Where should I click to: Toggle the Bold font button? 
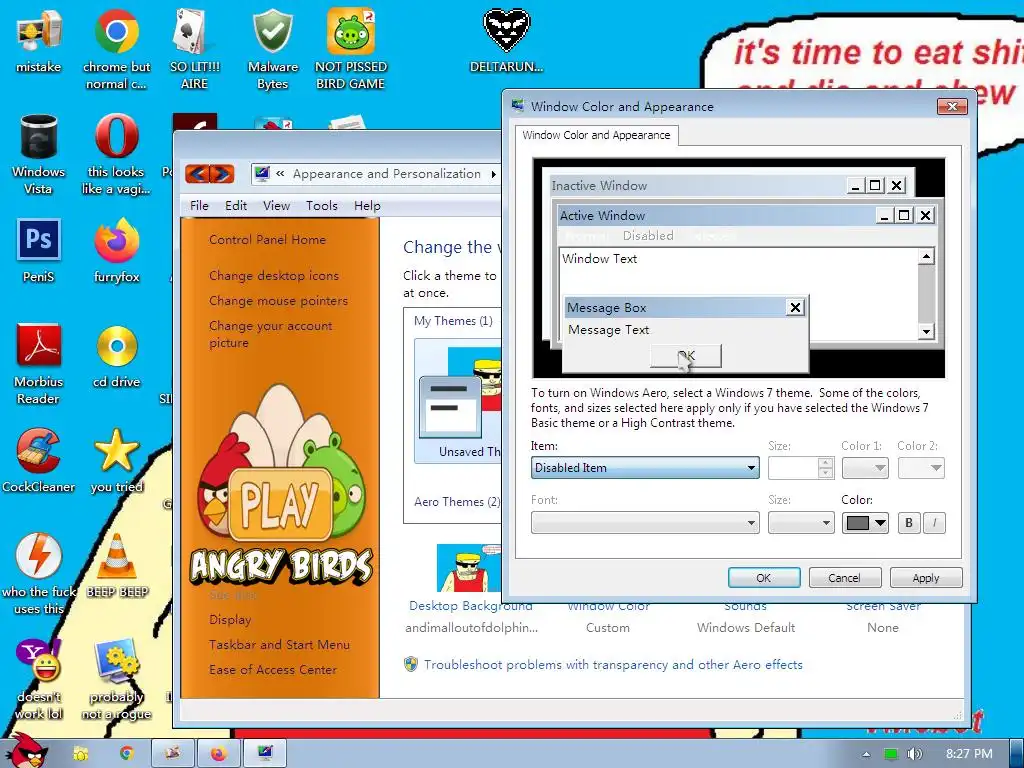[x=909, y=522]
